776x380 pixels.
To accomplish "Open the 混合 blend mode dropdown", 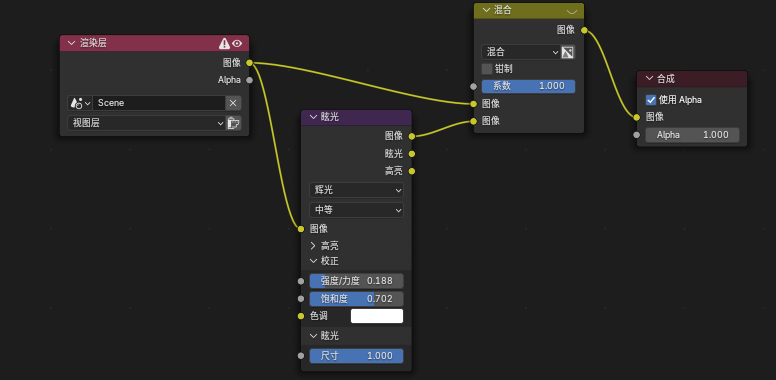I will pos(521,52).
